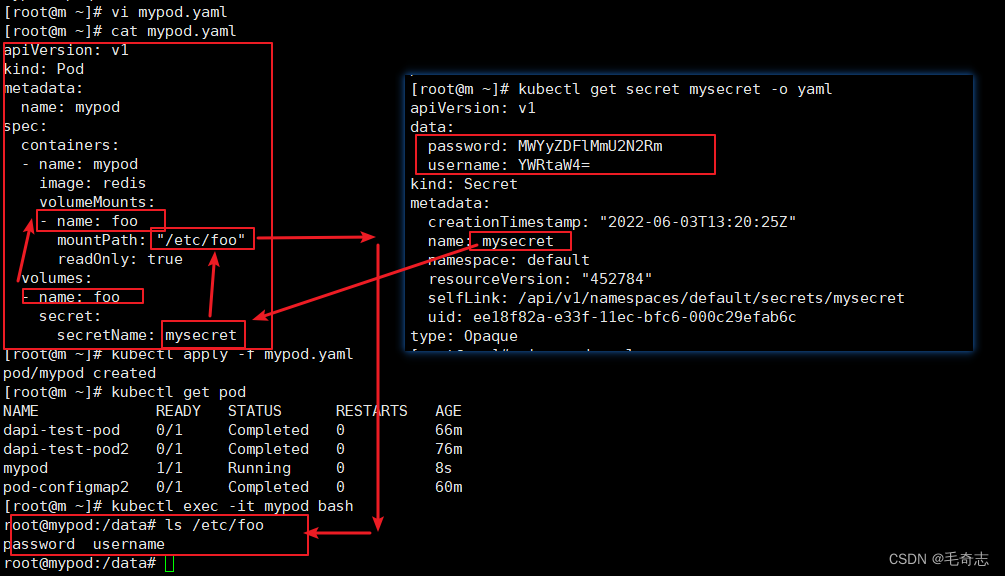
Task: Click the 'volumes:' line
Action: [56, 278]
